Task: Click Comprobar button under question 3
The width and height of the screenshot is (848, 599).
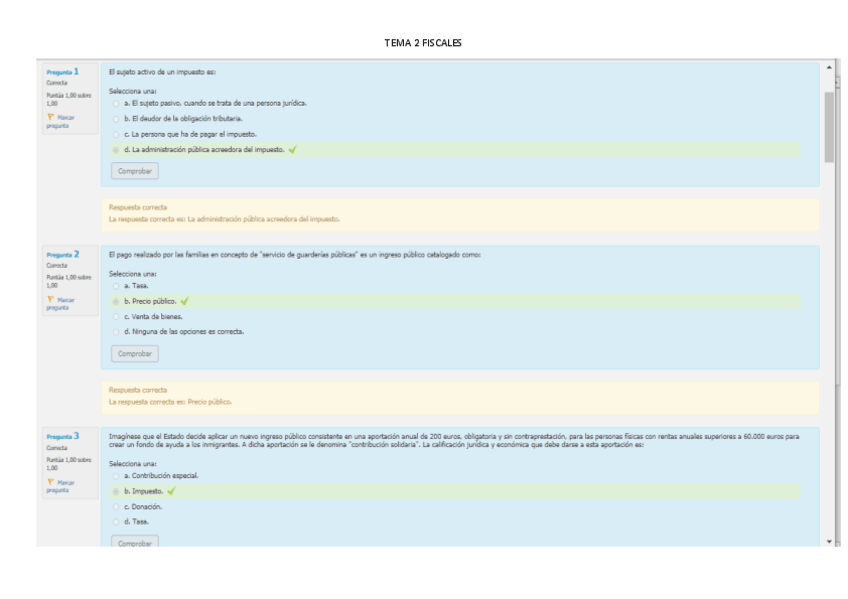Action: click(135, 541)
